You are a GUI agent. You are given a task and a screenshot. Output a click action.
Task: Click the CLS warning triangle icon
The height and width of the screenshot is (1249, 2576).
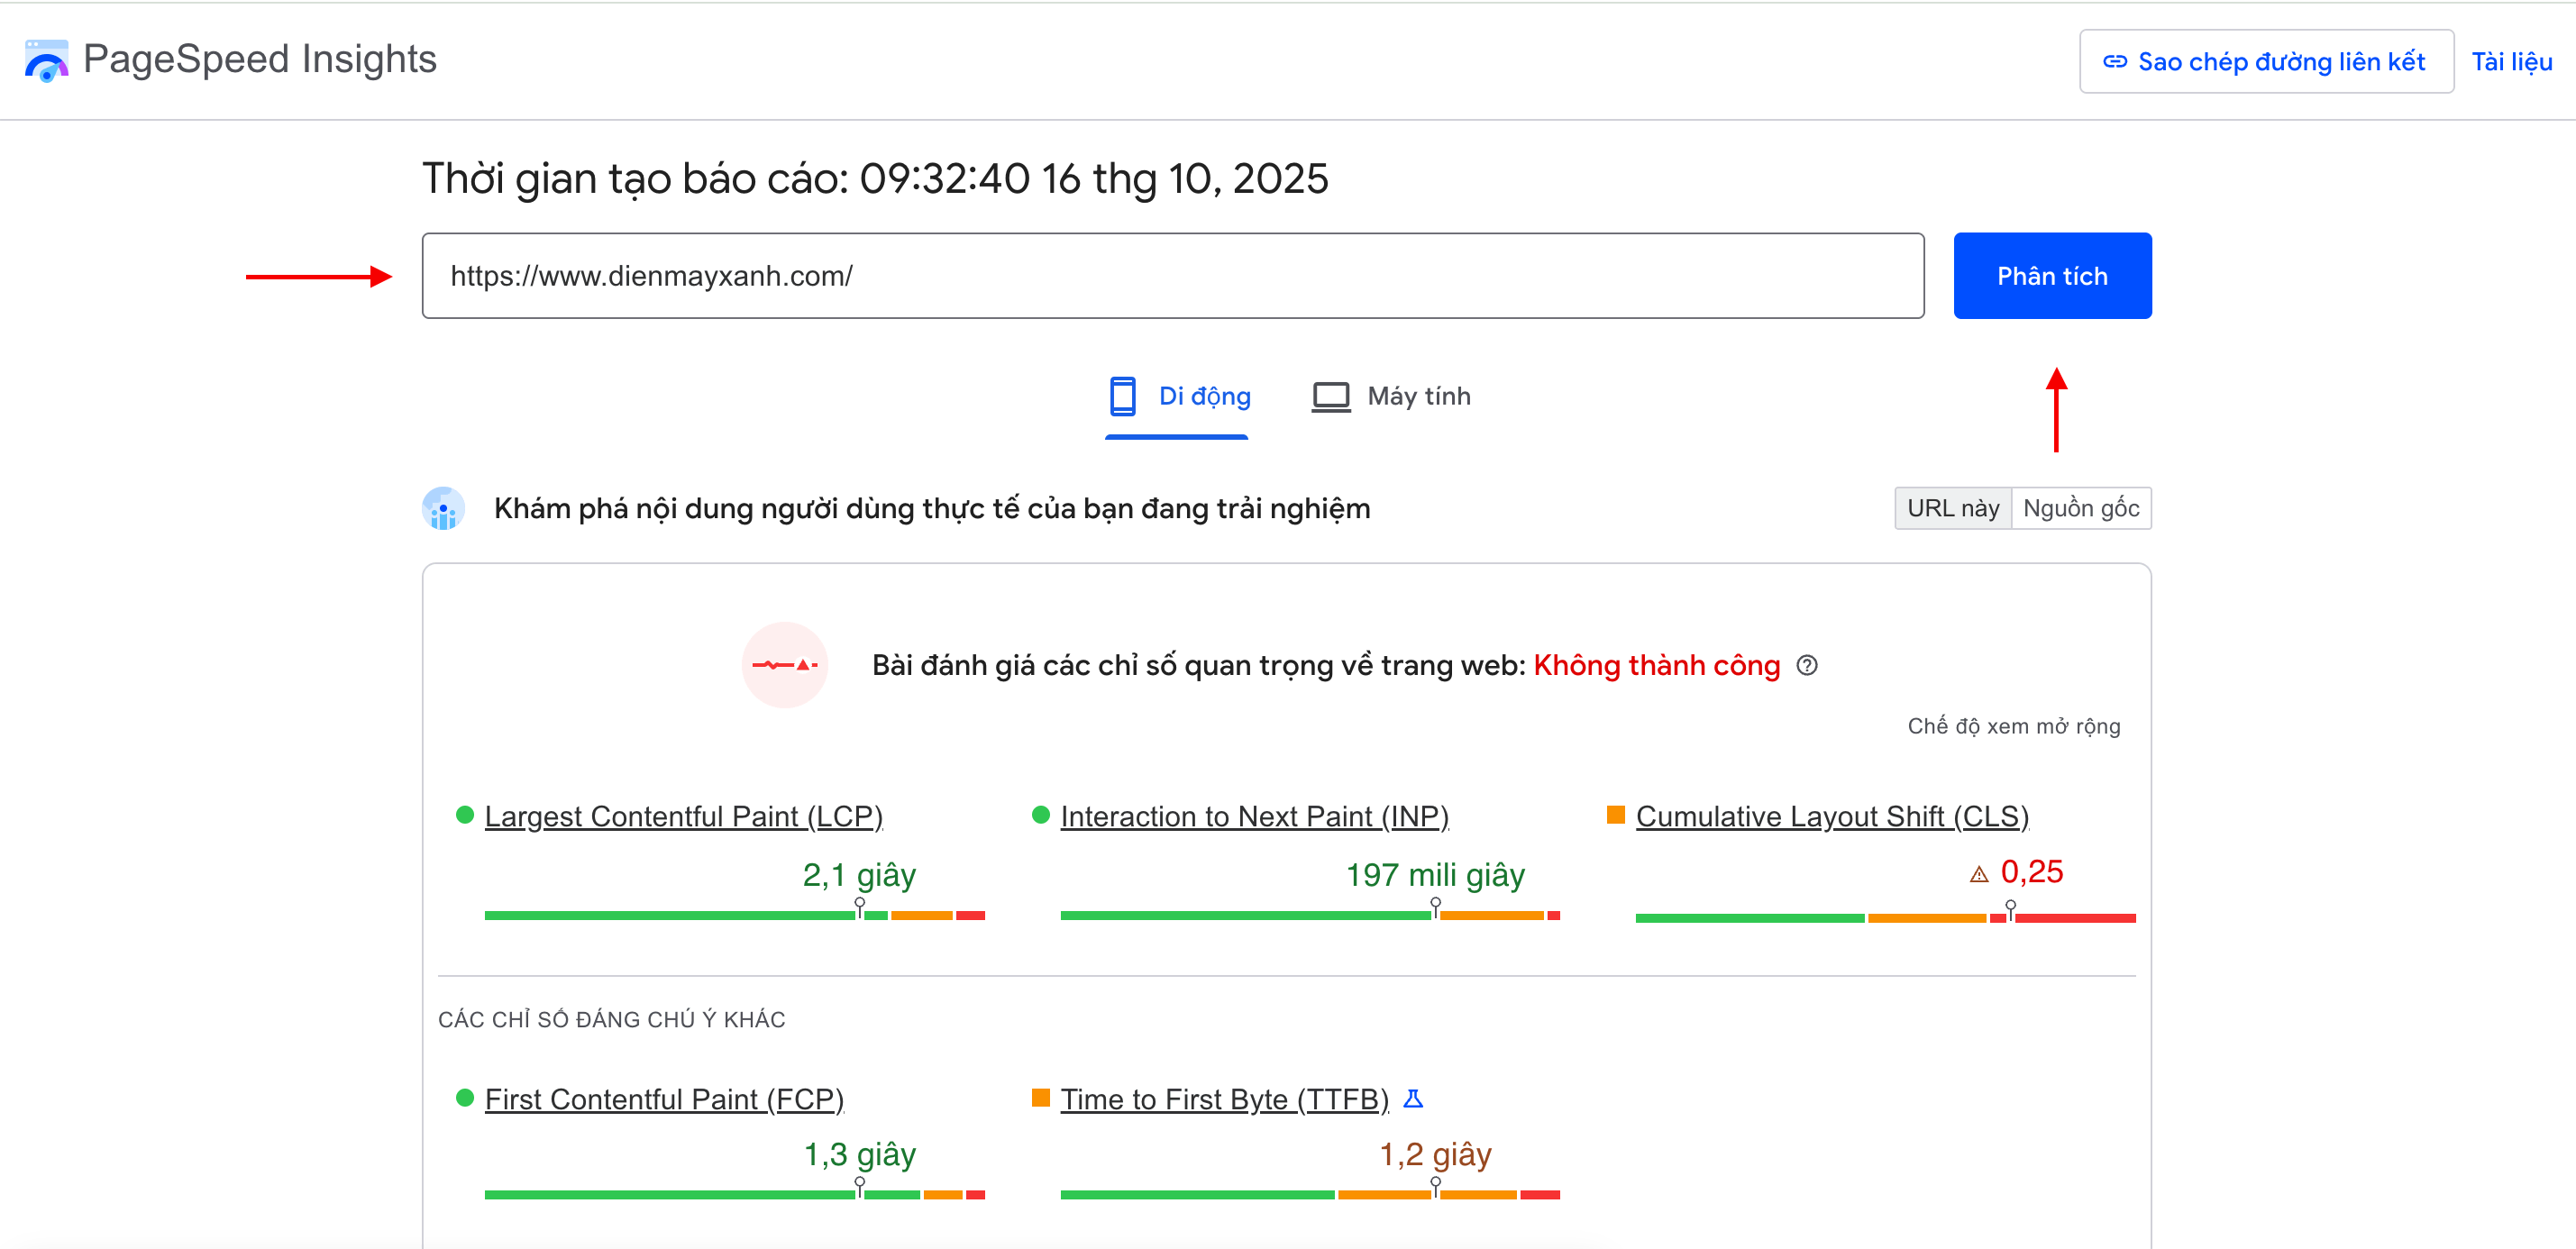pyautogui.click(x=1978, y=875)
